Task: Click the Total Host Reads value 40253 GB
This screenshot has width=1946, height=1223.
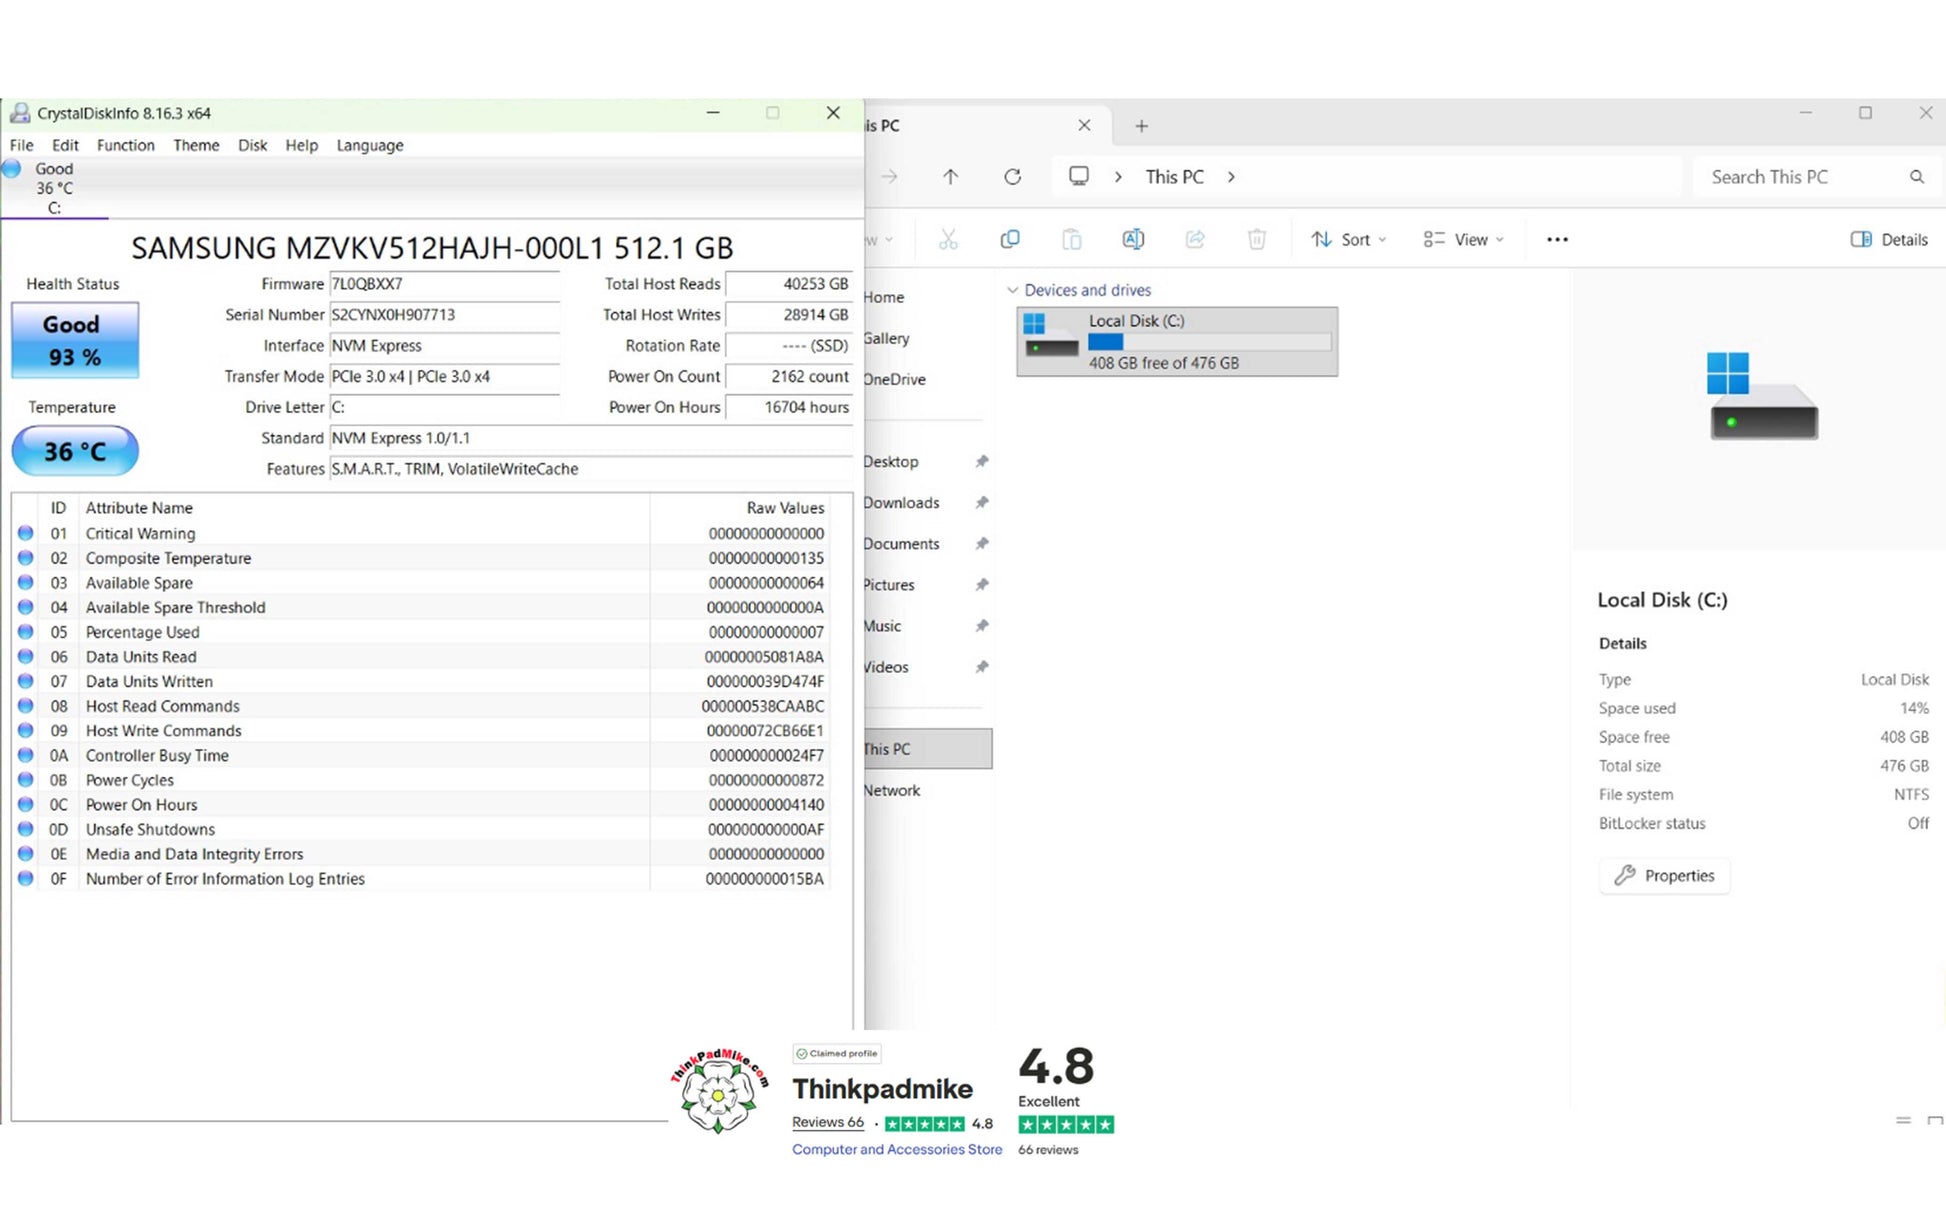Action: (788, 284)
